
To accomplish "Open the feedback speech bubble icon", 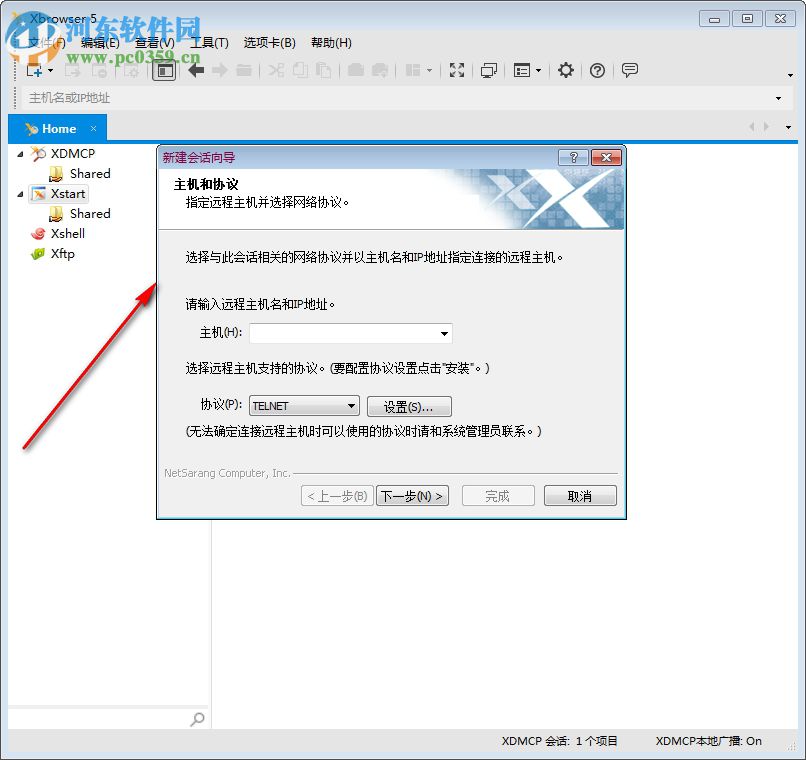I will pos(629,70).
